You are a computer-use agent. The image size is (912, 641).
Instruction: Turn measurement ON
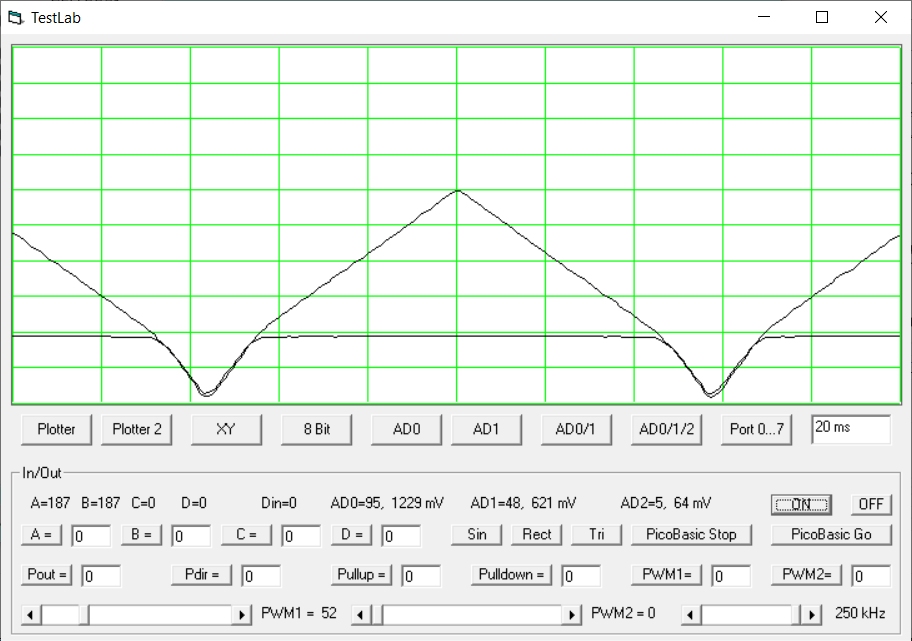801,504
